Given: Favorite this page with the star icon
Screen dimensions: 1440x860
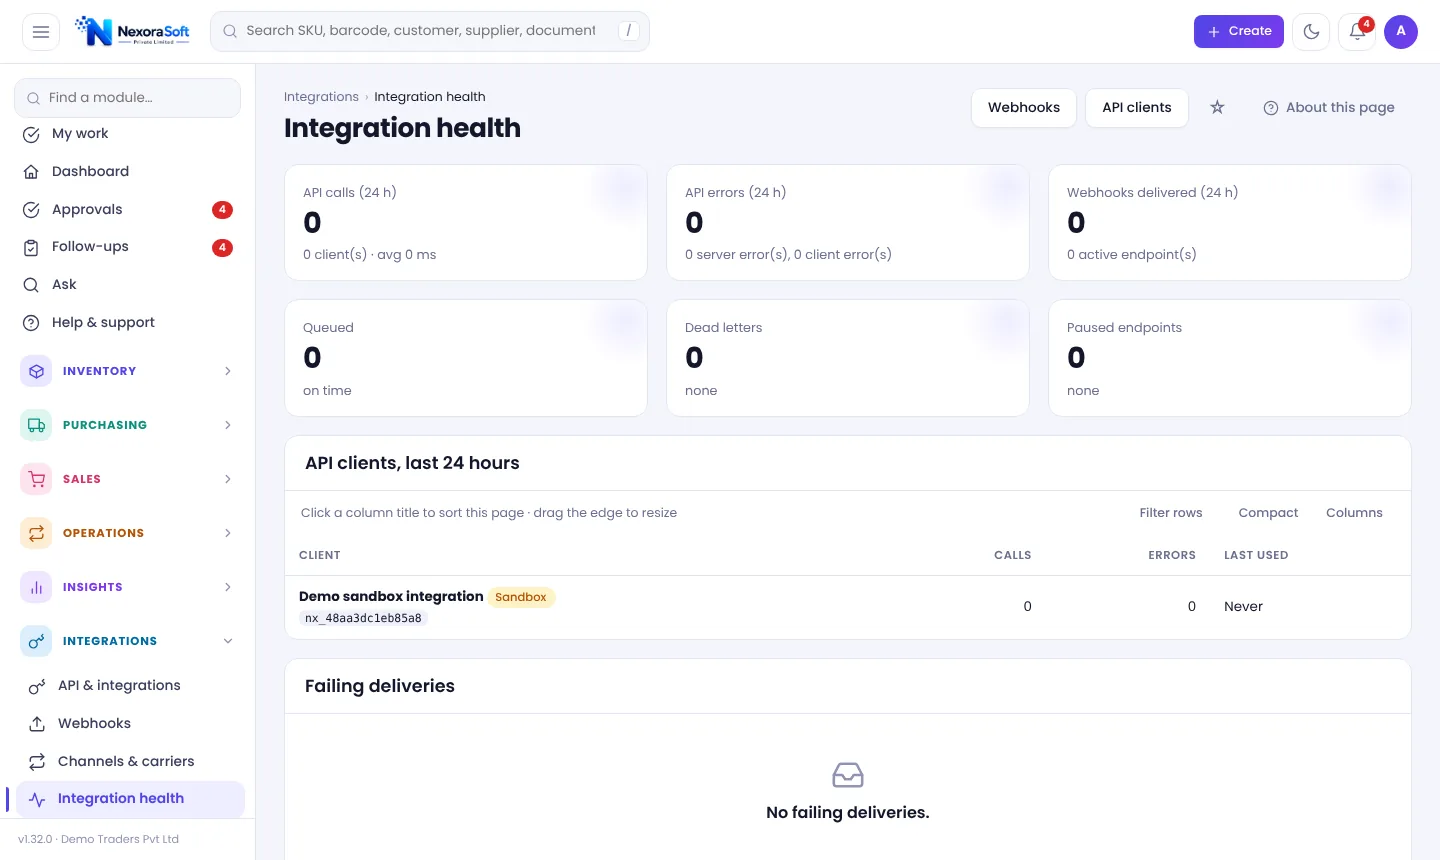Looking at the screenshot, I should click(x=1217, y=107).
